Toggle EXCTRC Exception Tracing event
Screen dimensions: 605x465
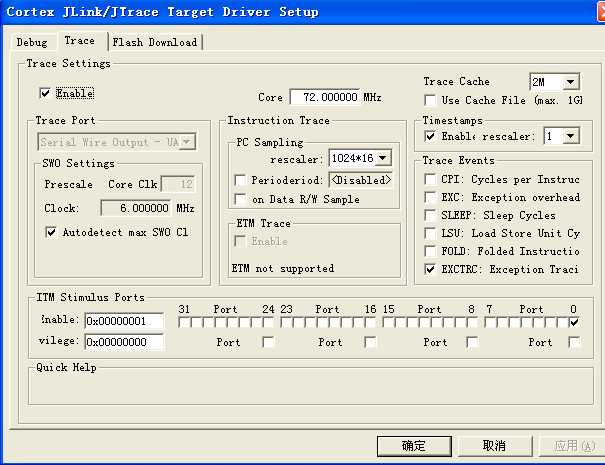[x=430, y=269]
